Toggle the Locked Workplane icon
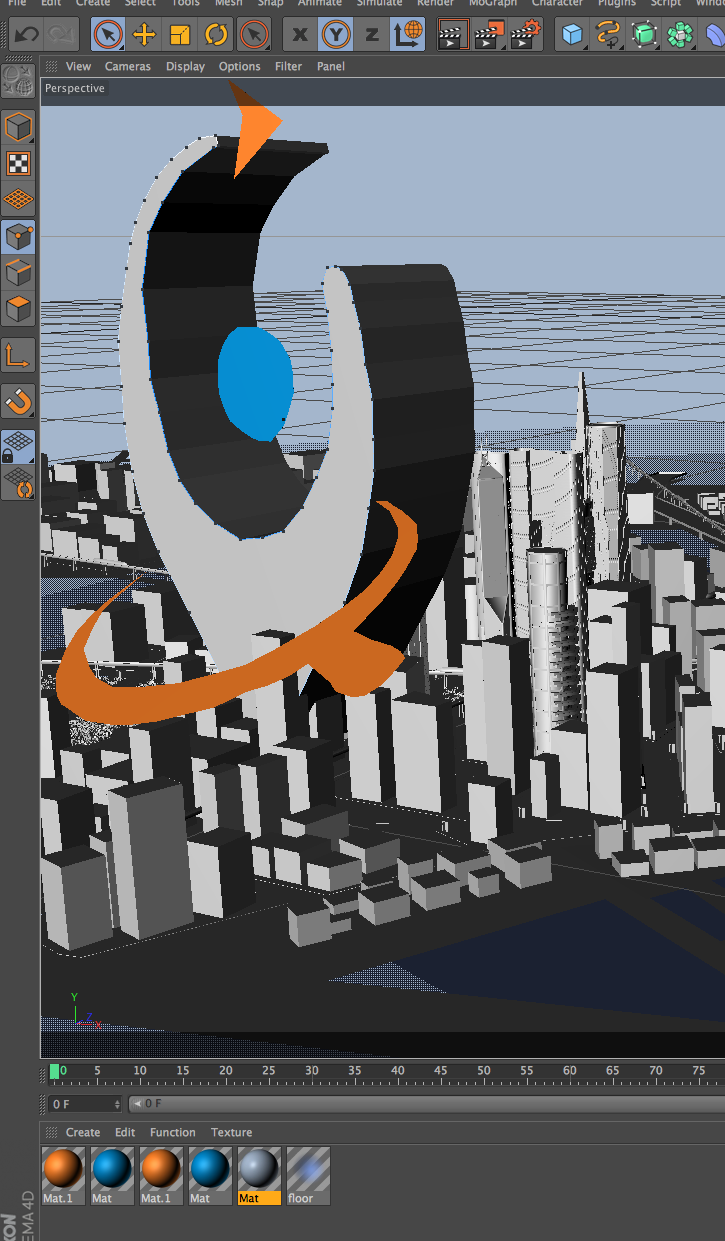The image size is (725, 1241). coord(18,446)
